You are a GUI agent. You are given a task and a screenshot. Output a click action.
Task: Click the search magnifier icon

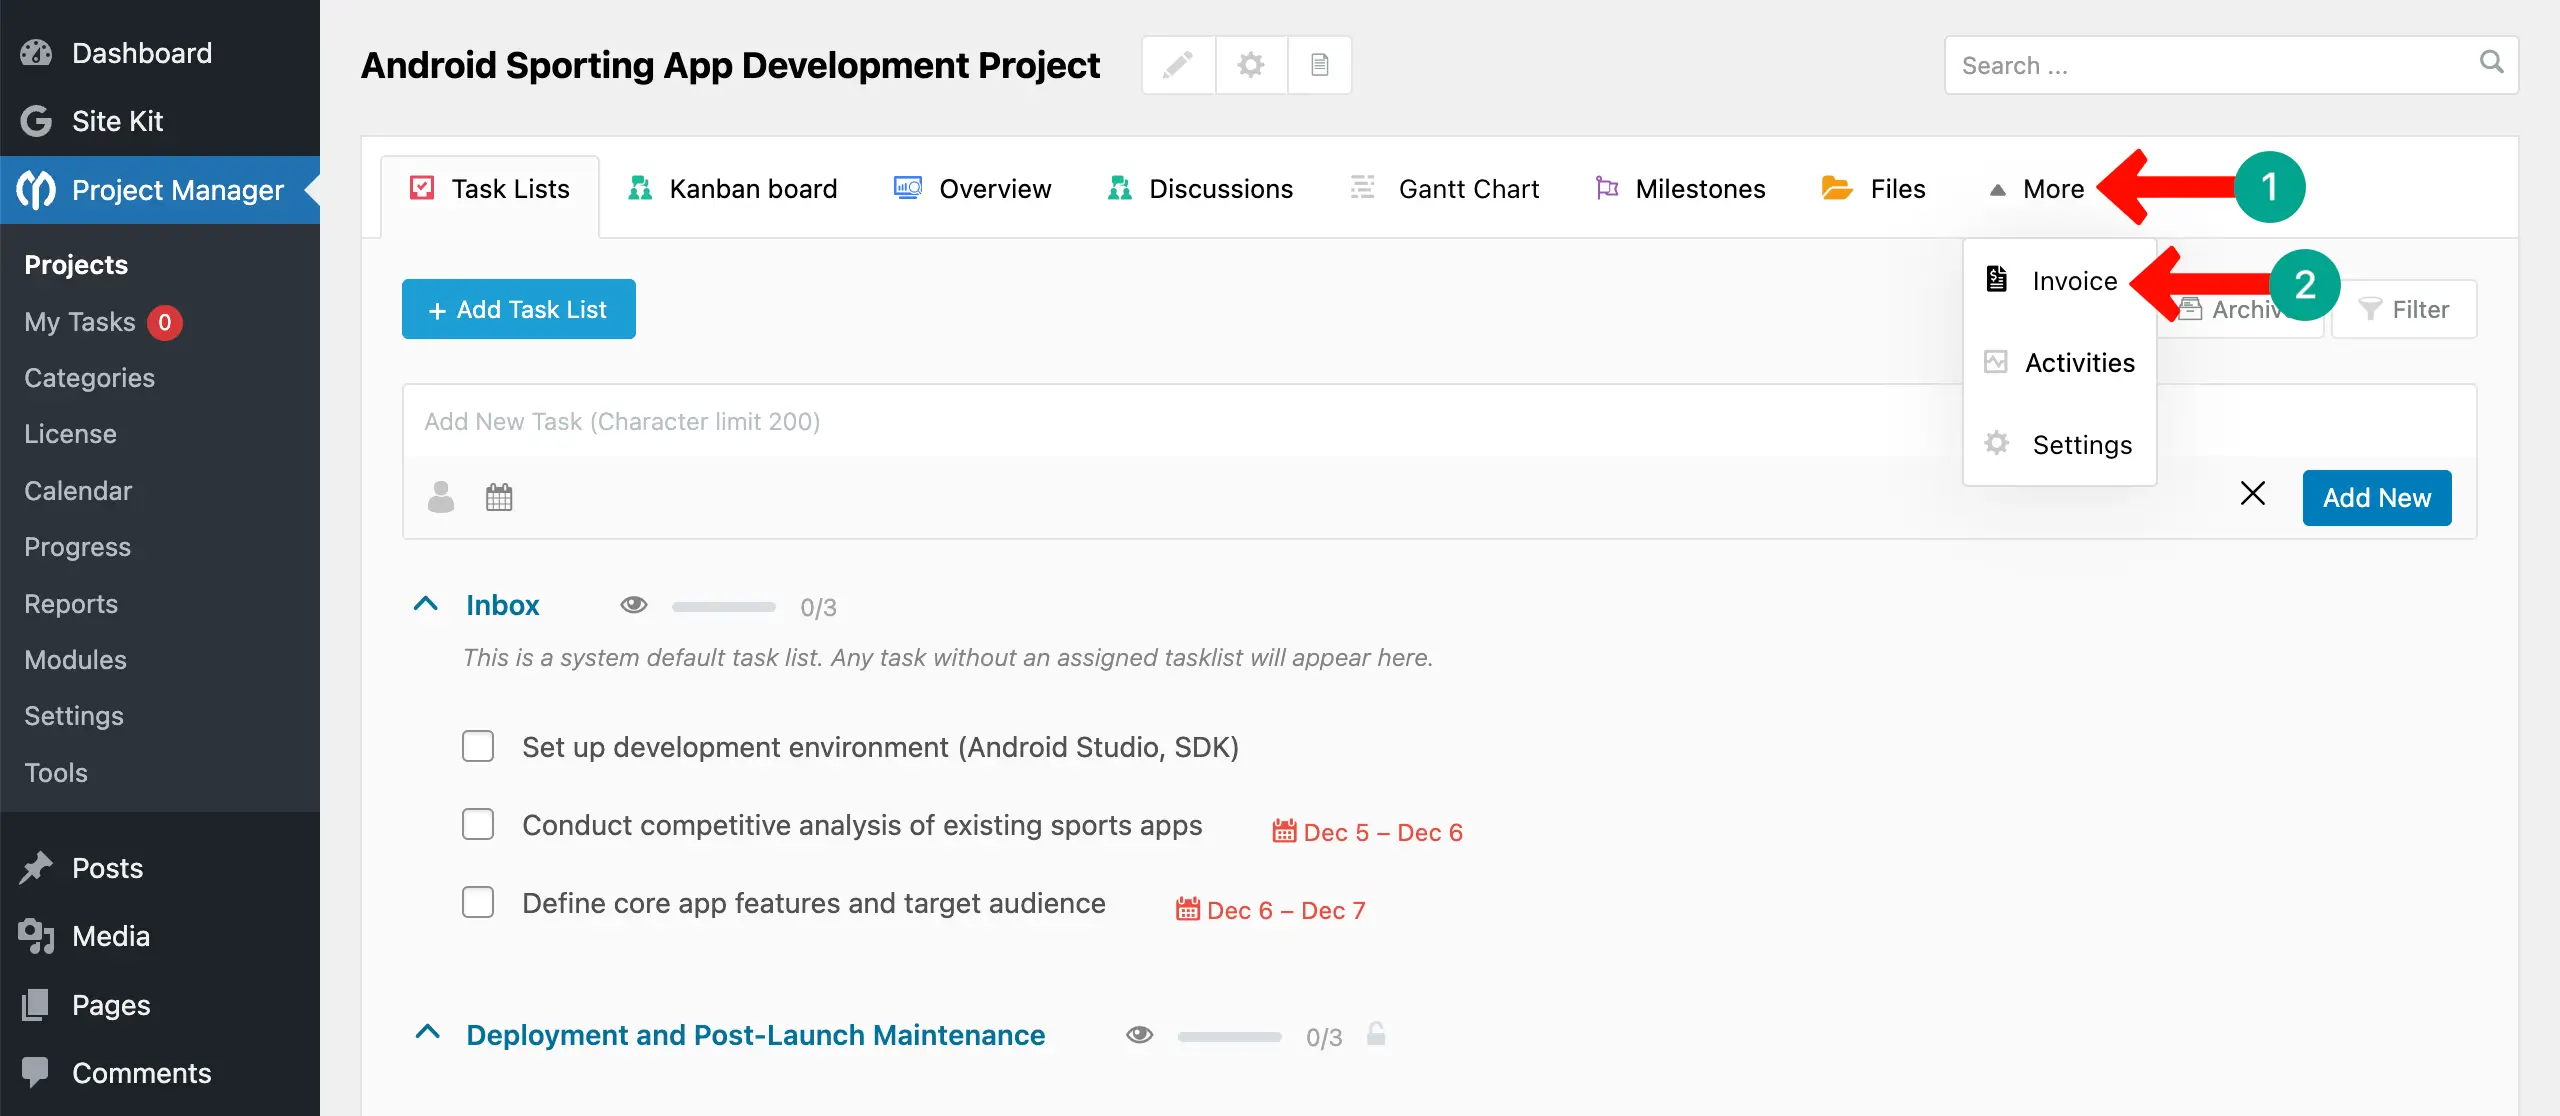2491,63
